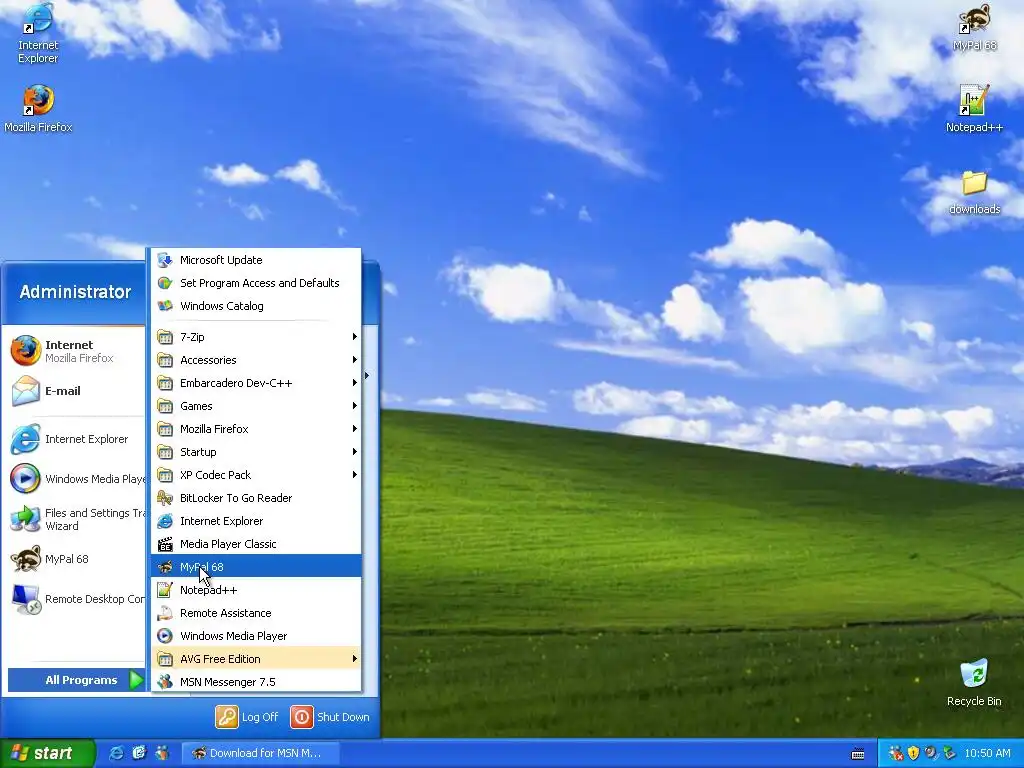Image resolution: width=1024 pixels, height=768 pixels.
Task: Launch MSN Messenger 7.5
Action: click(256, 682)
